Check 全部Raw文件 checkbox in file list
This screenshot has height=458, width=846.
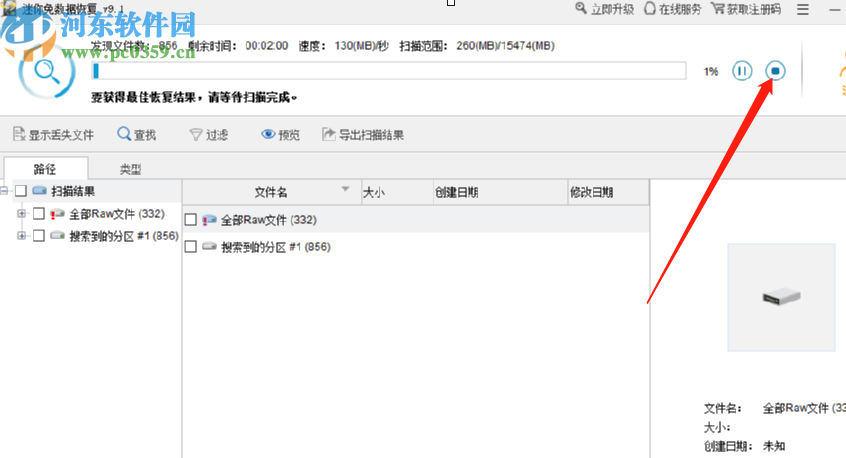190,220
